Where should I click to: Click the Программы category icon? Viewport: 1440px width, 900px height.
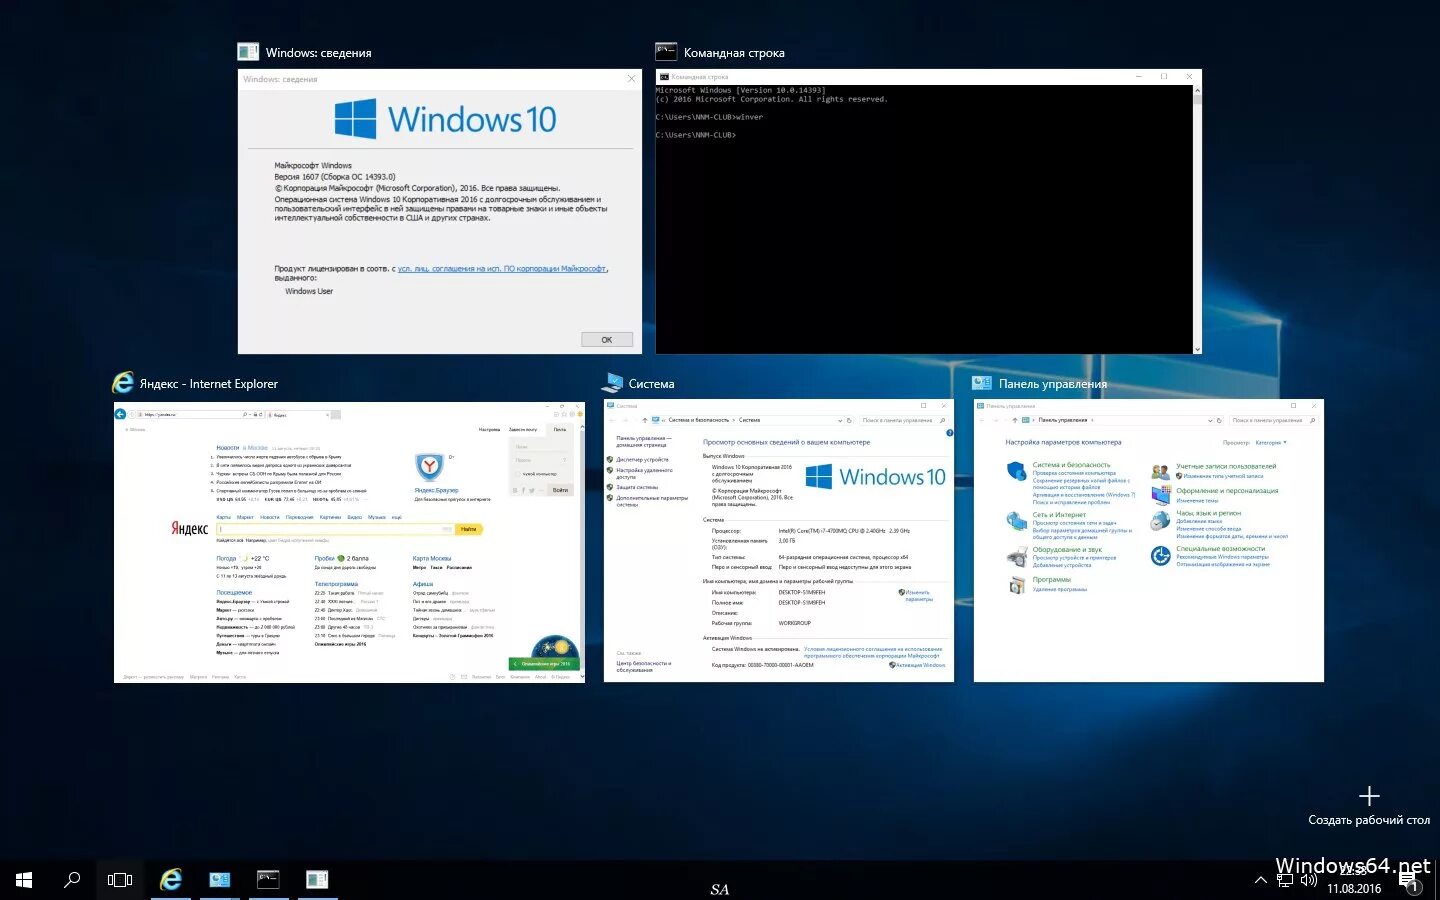1016,586
